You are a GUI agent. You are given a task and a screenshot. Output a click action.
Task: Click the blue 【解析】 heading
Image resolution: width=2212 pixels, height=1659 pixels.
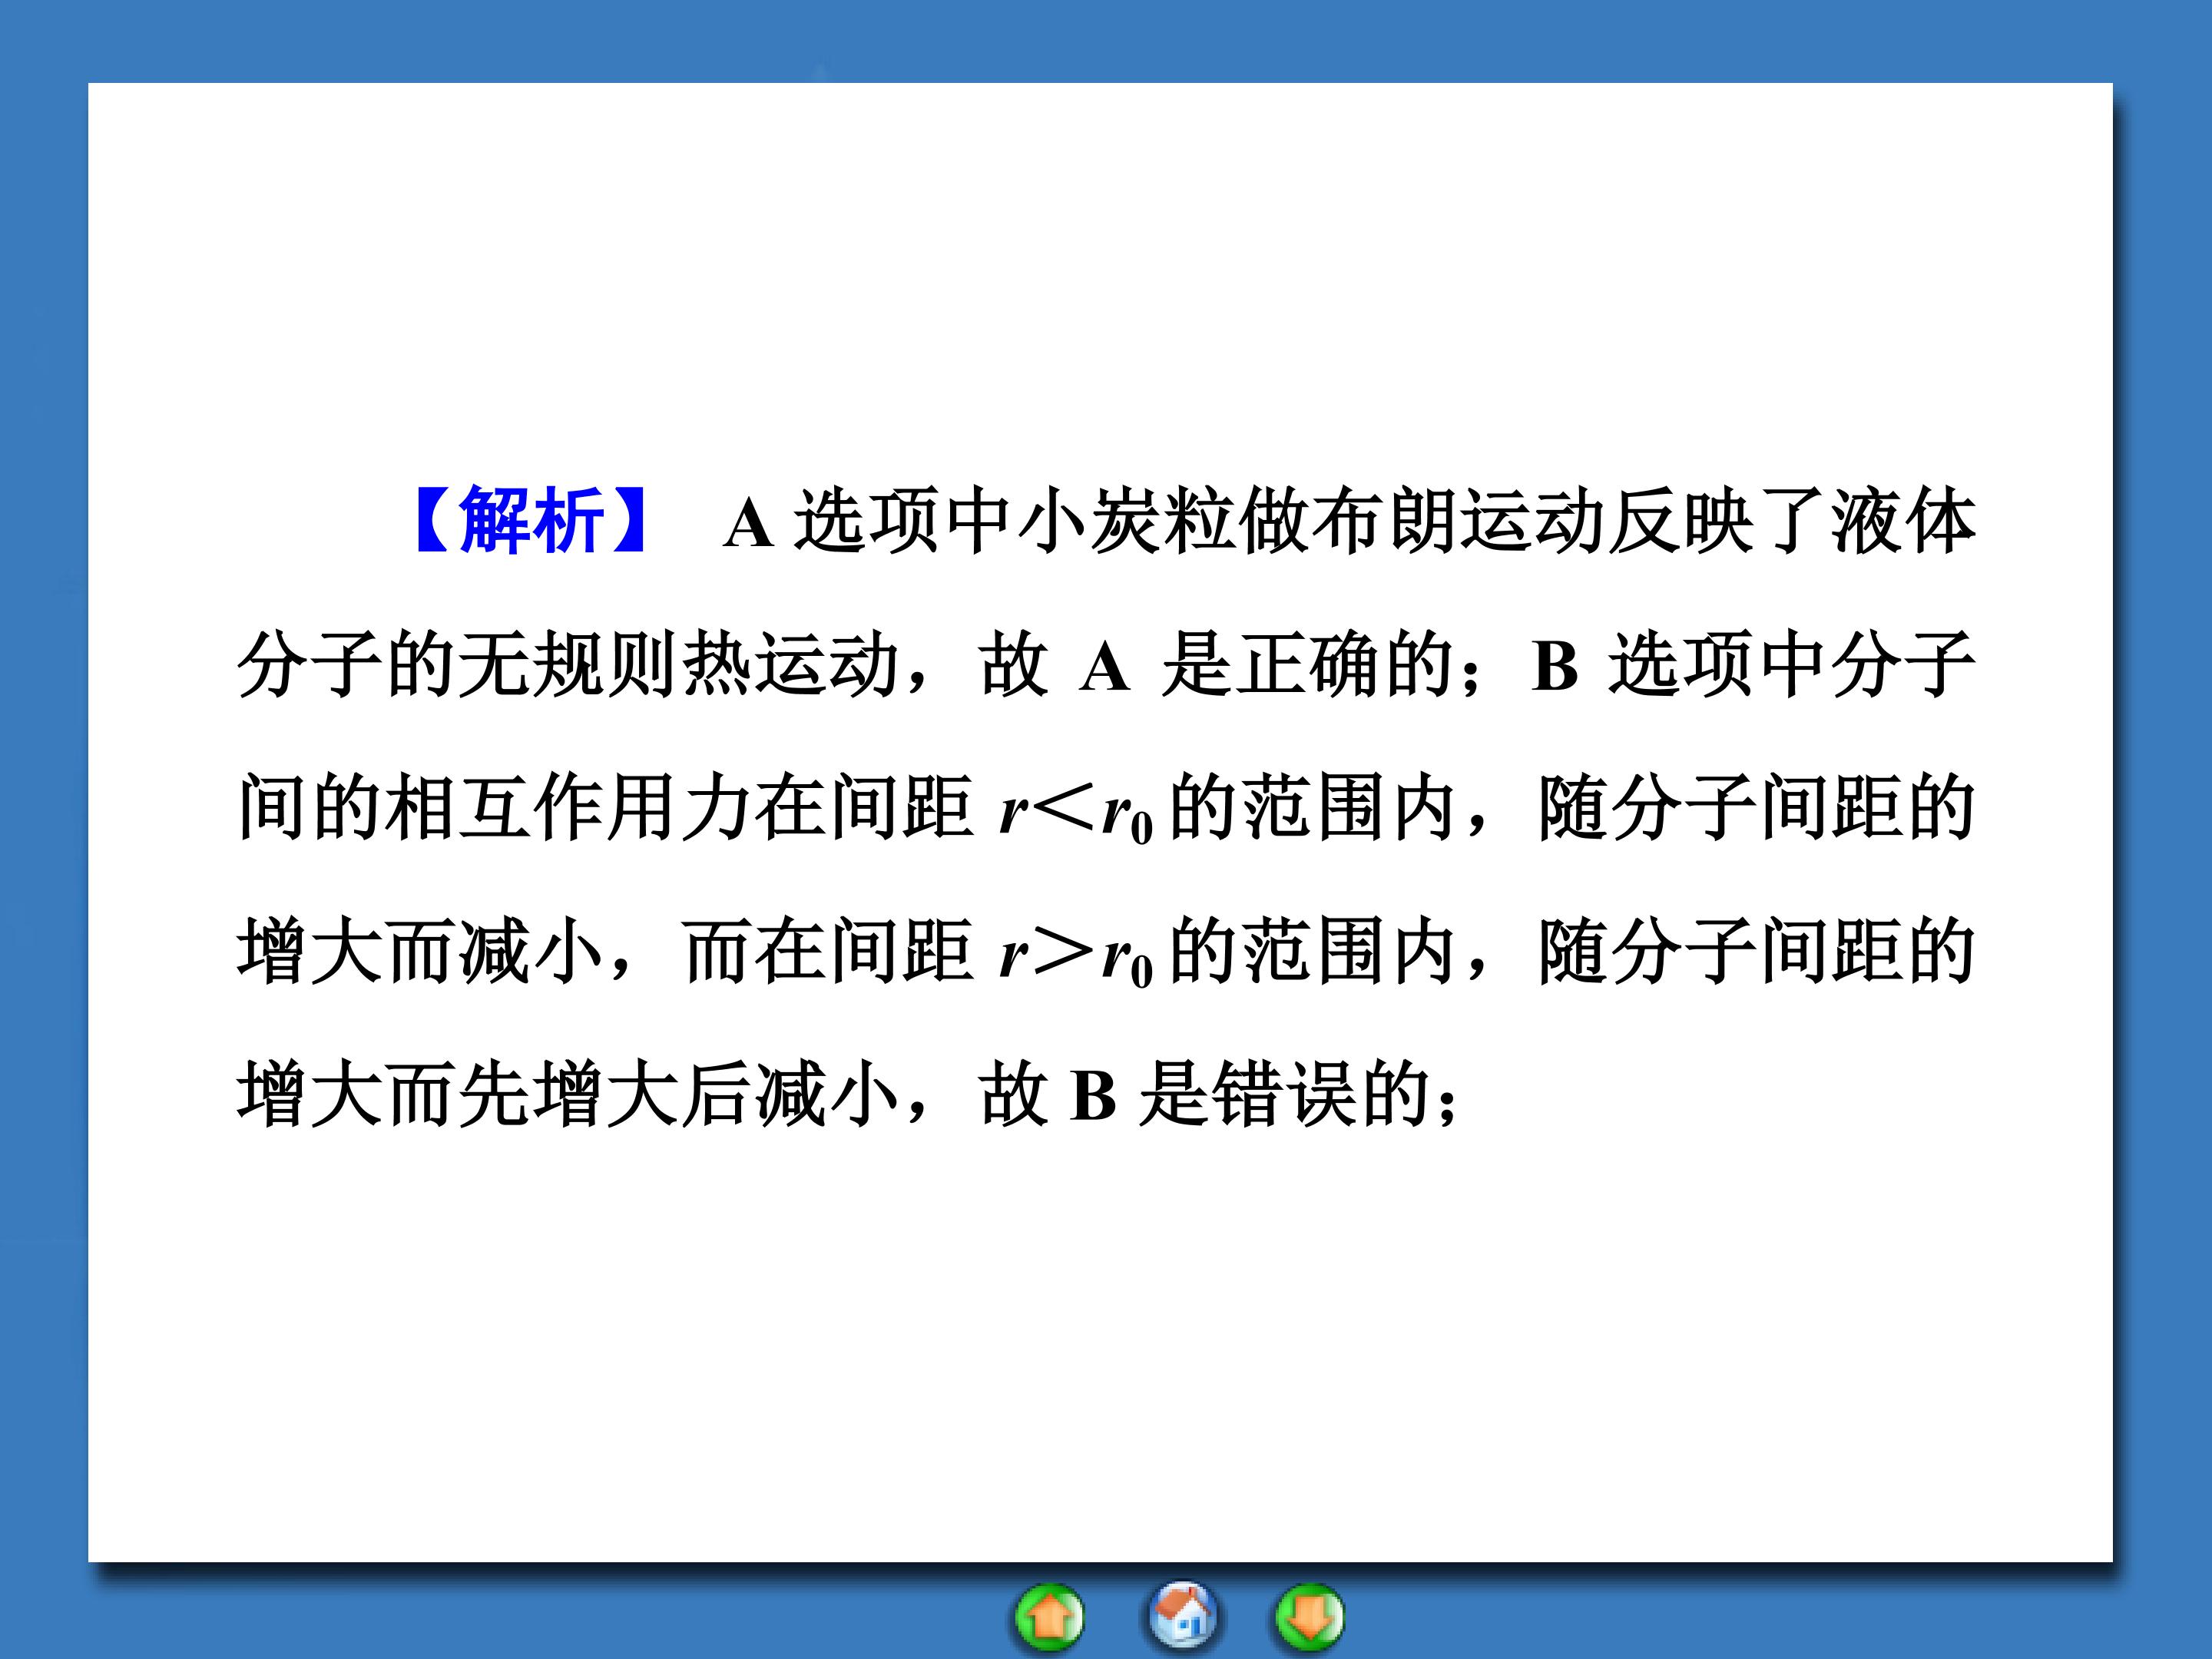coord(531,521)
